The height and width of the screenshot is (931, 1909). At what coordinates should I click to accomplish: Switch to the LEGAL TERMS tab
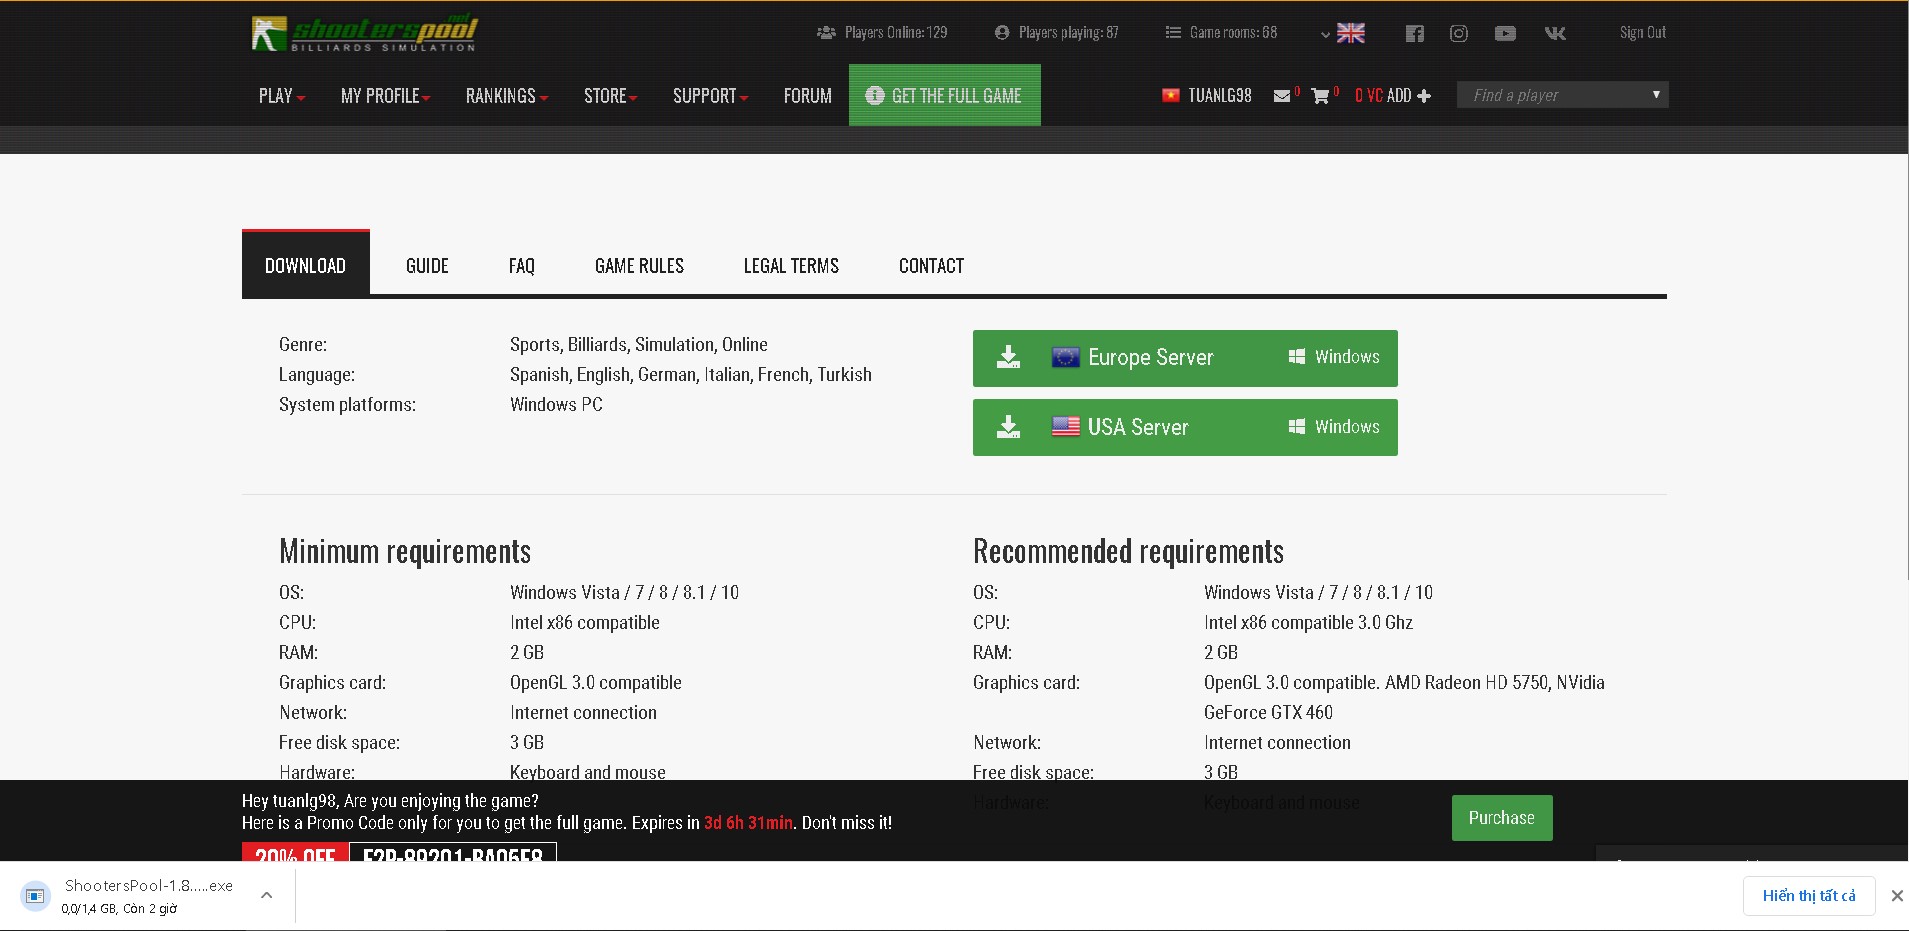point(791,266)
